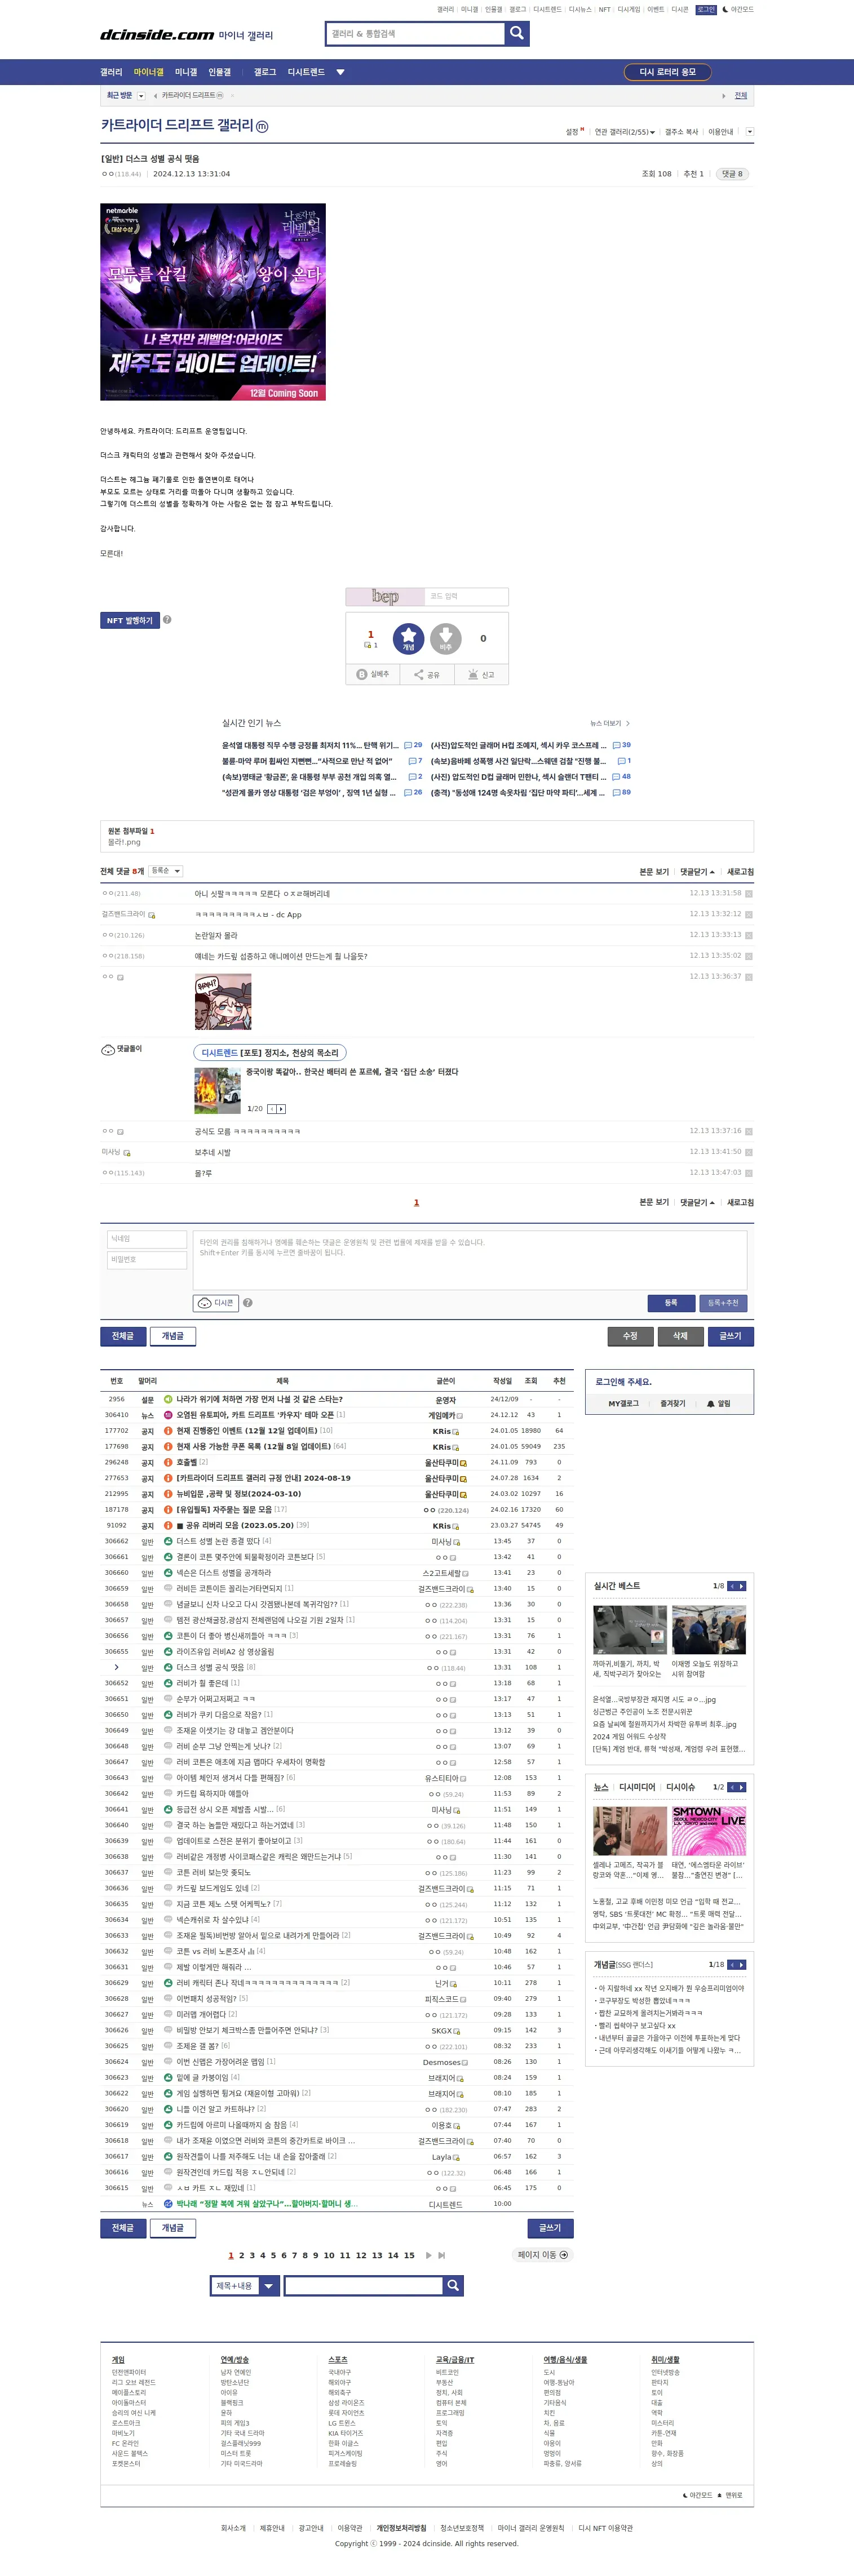Click the help icon next to NFT 발행하기
The width and height of the screenshot is (854, 2576).
167,619
